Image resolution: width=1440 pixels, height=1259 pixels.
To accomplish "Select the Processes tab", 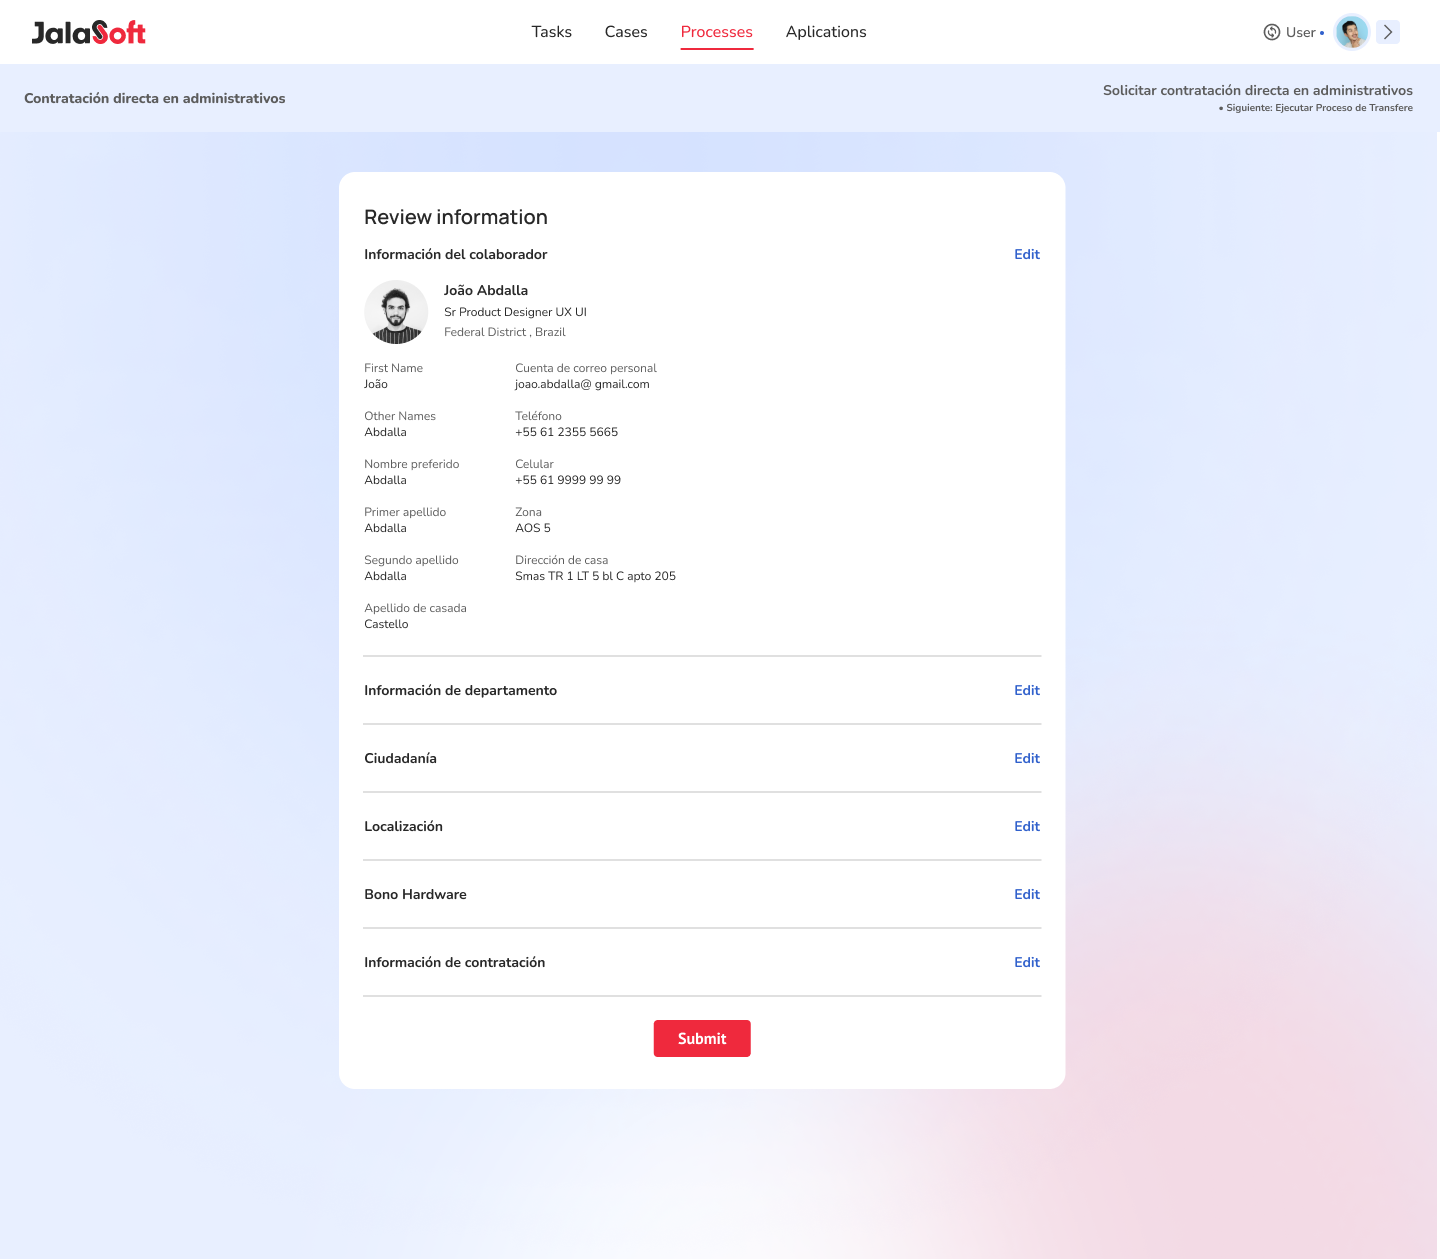I will (x=717, y=32).
